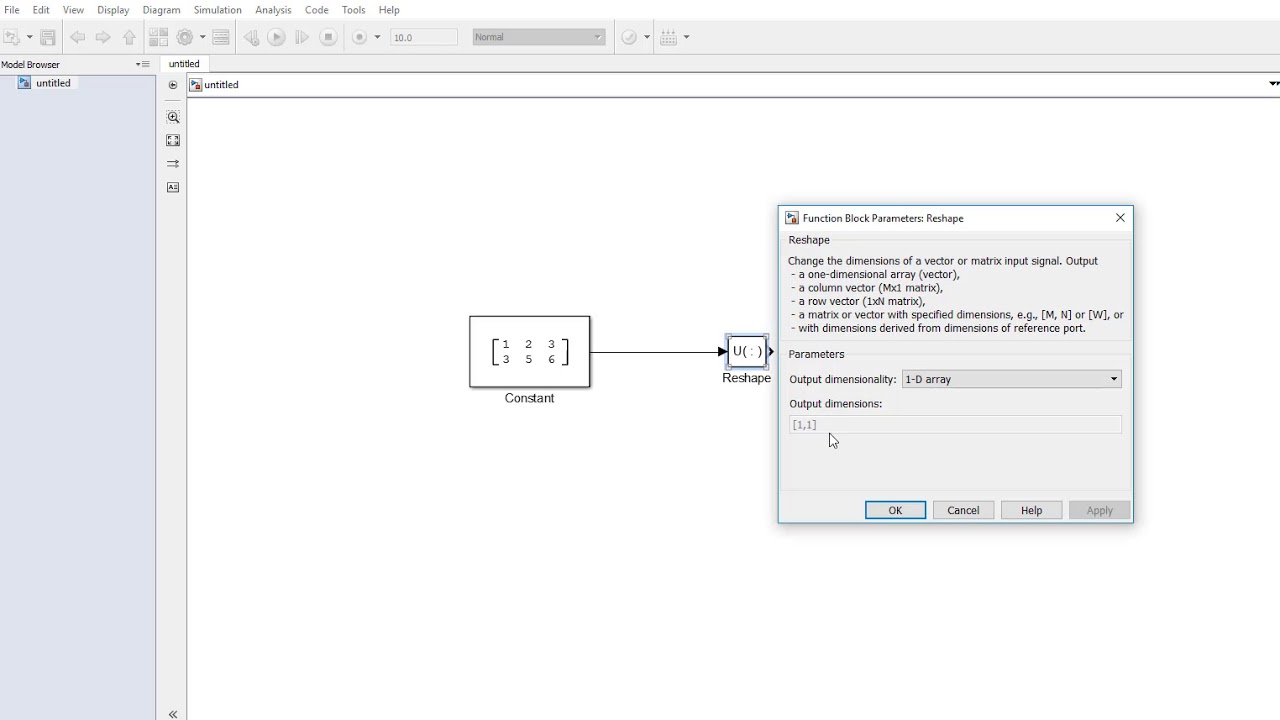This screenshot has width=1280, height=720.
Task: Click the Build Model toolbar icon
Action: pyautogui.click(x=669, y=37)
